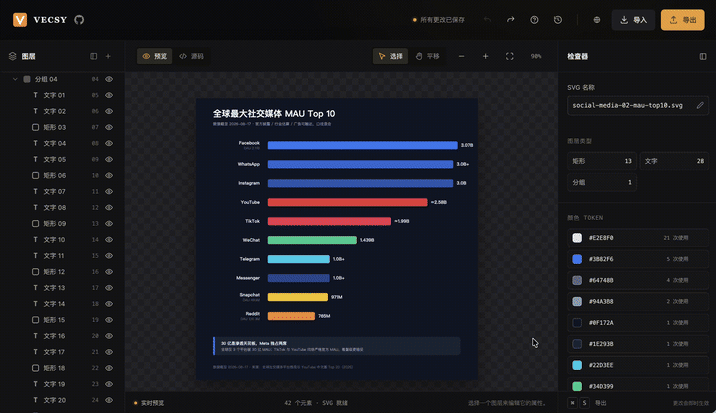Hide the 分组 04 layer
716x413 pixels.
[109, 79]
